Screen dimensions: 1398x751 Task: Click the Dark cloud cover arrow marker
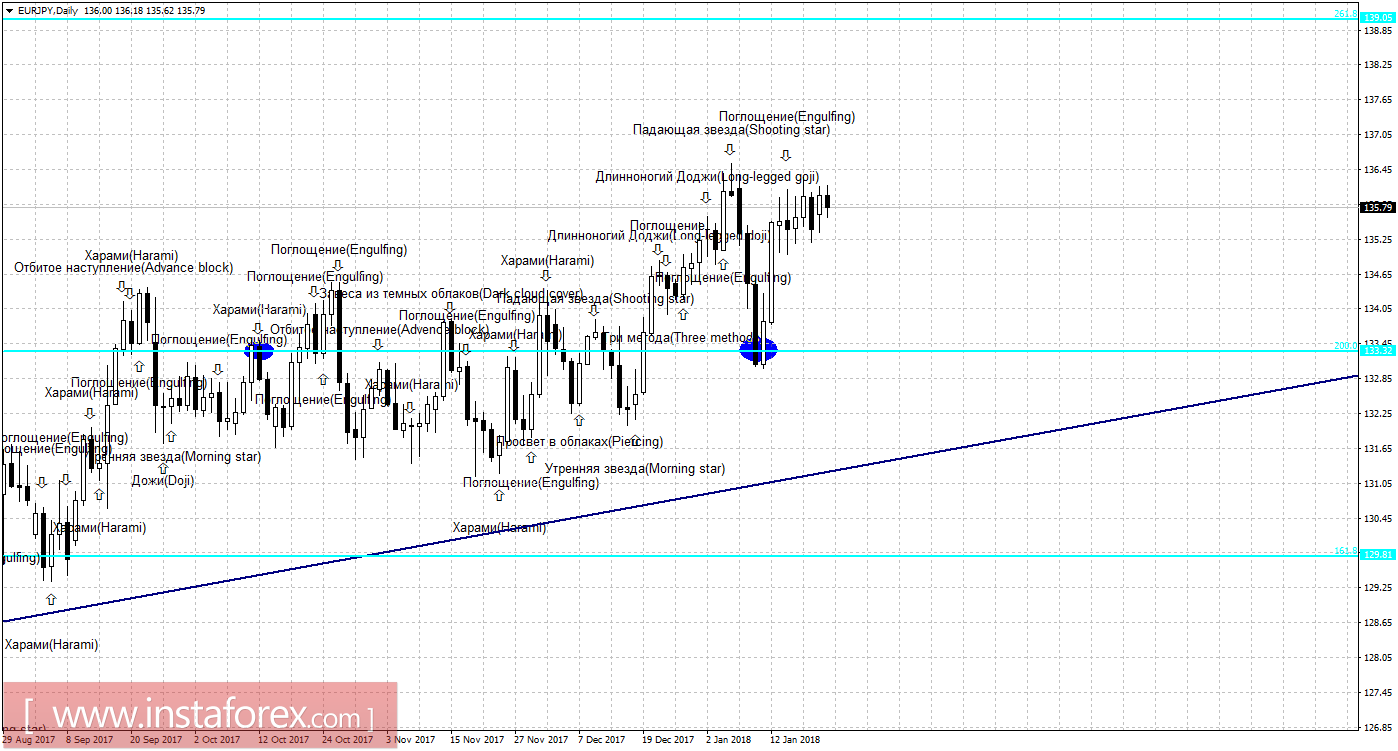pos(312,289)
